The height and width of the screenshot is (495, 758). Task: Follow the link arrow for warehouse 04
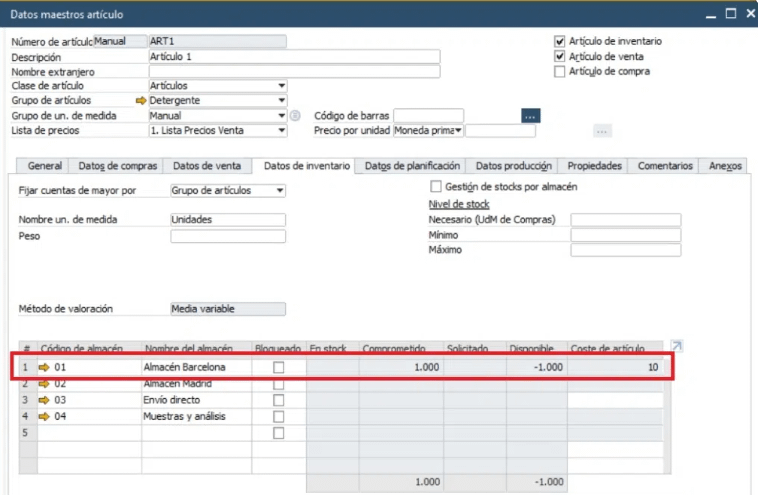pos(44,416)
